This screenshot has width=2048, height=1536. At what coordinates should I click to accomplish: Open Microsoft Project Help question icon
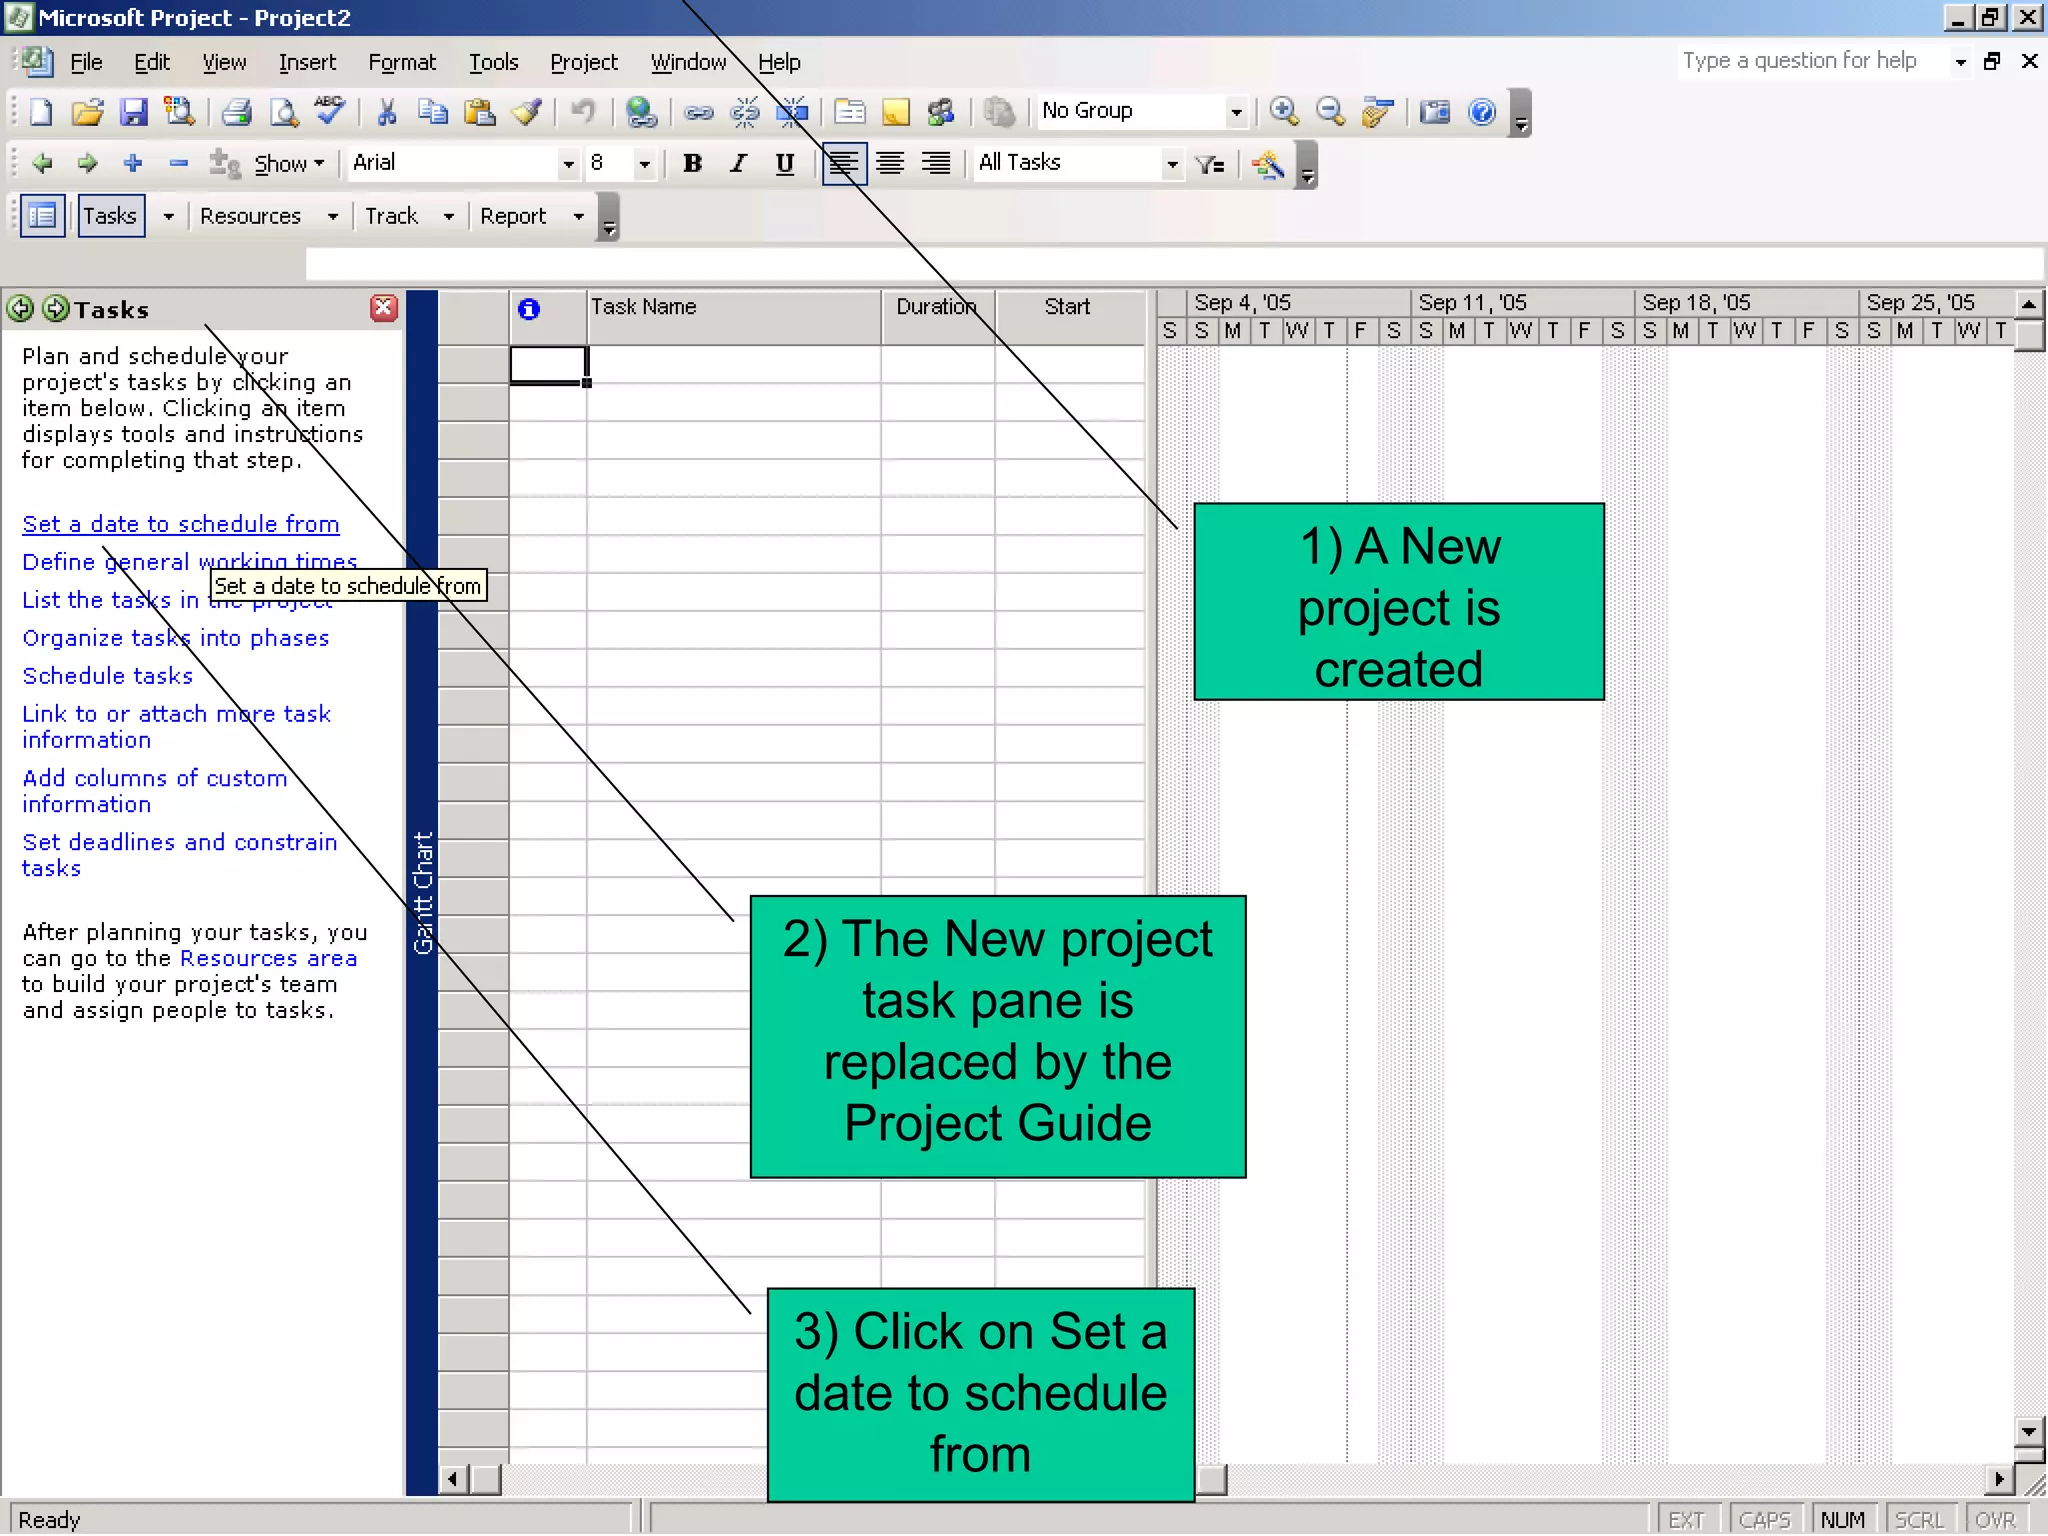coord(1482,111)
